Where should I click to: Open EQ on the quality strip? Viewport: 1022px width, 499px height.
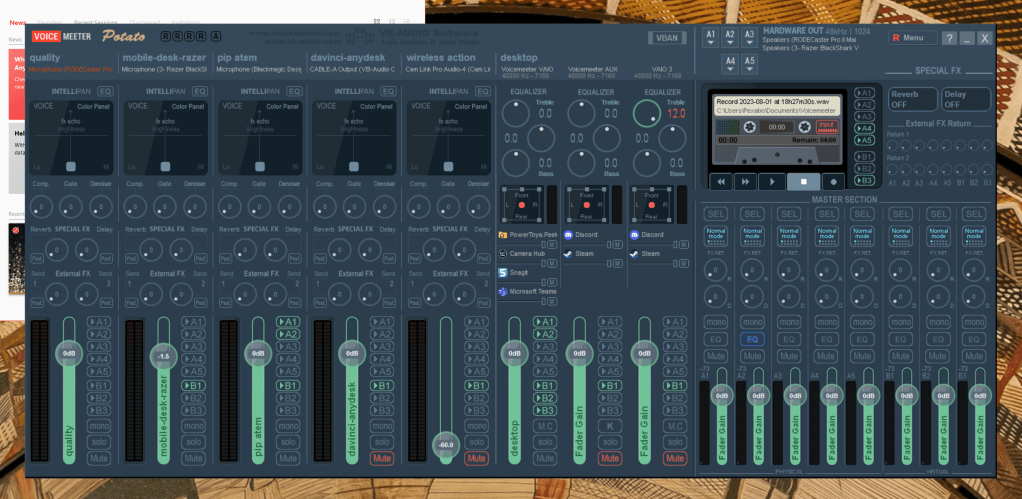pyautogui.click(x=106, y=92)
